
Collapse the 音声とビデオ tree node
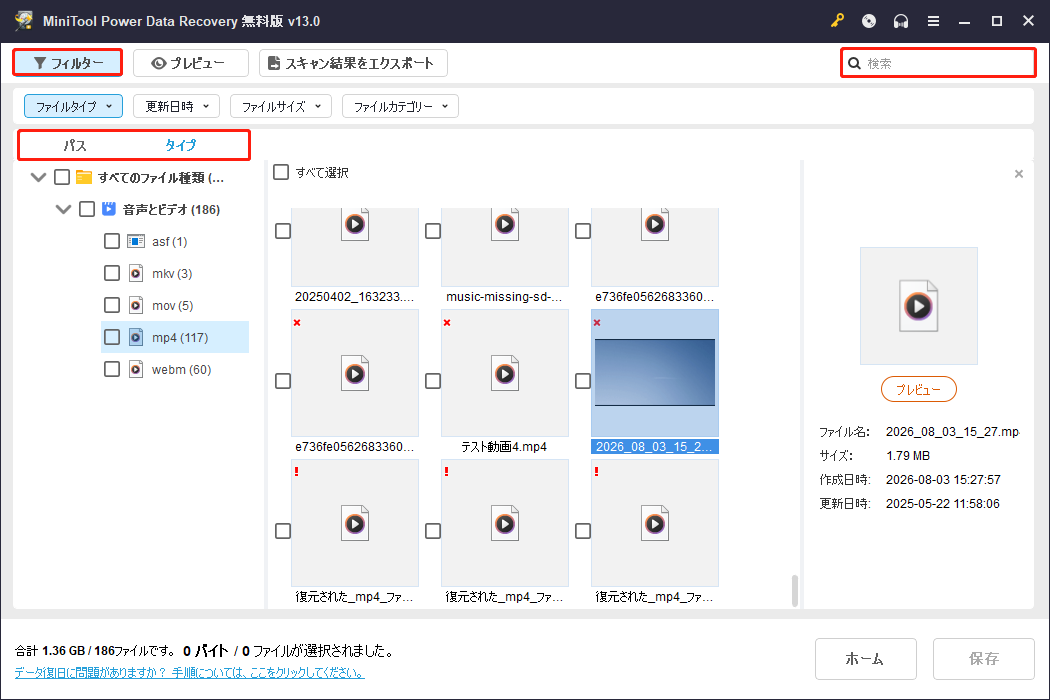[63, 210]
